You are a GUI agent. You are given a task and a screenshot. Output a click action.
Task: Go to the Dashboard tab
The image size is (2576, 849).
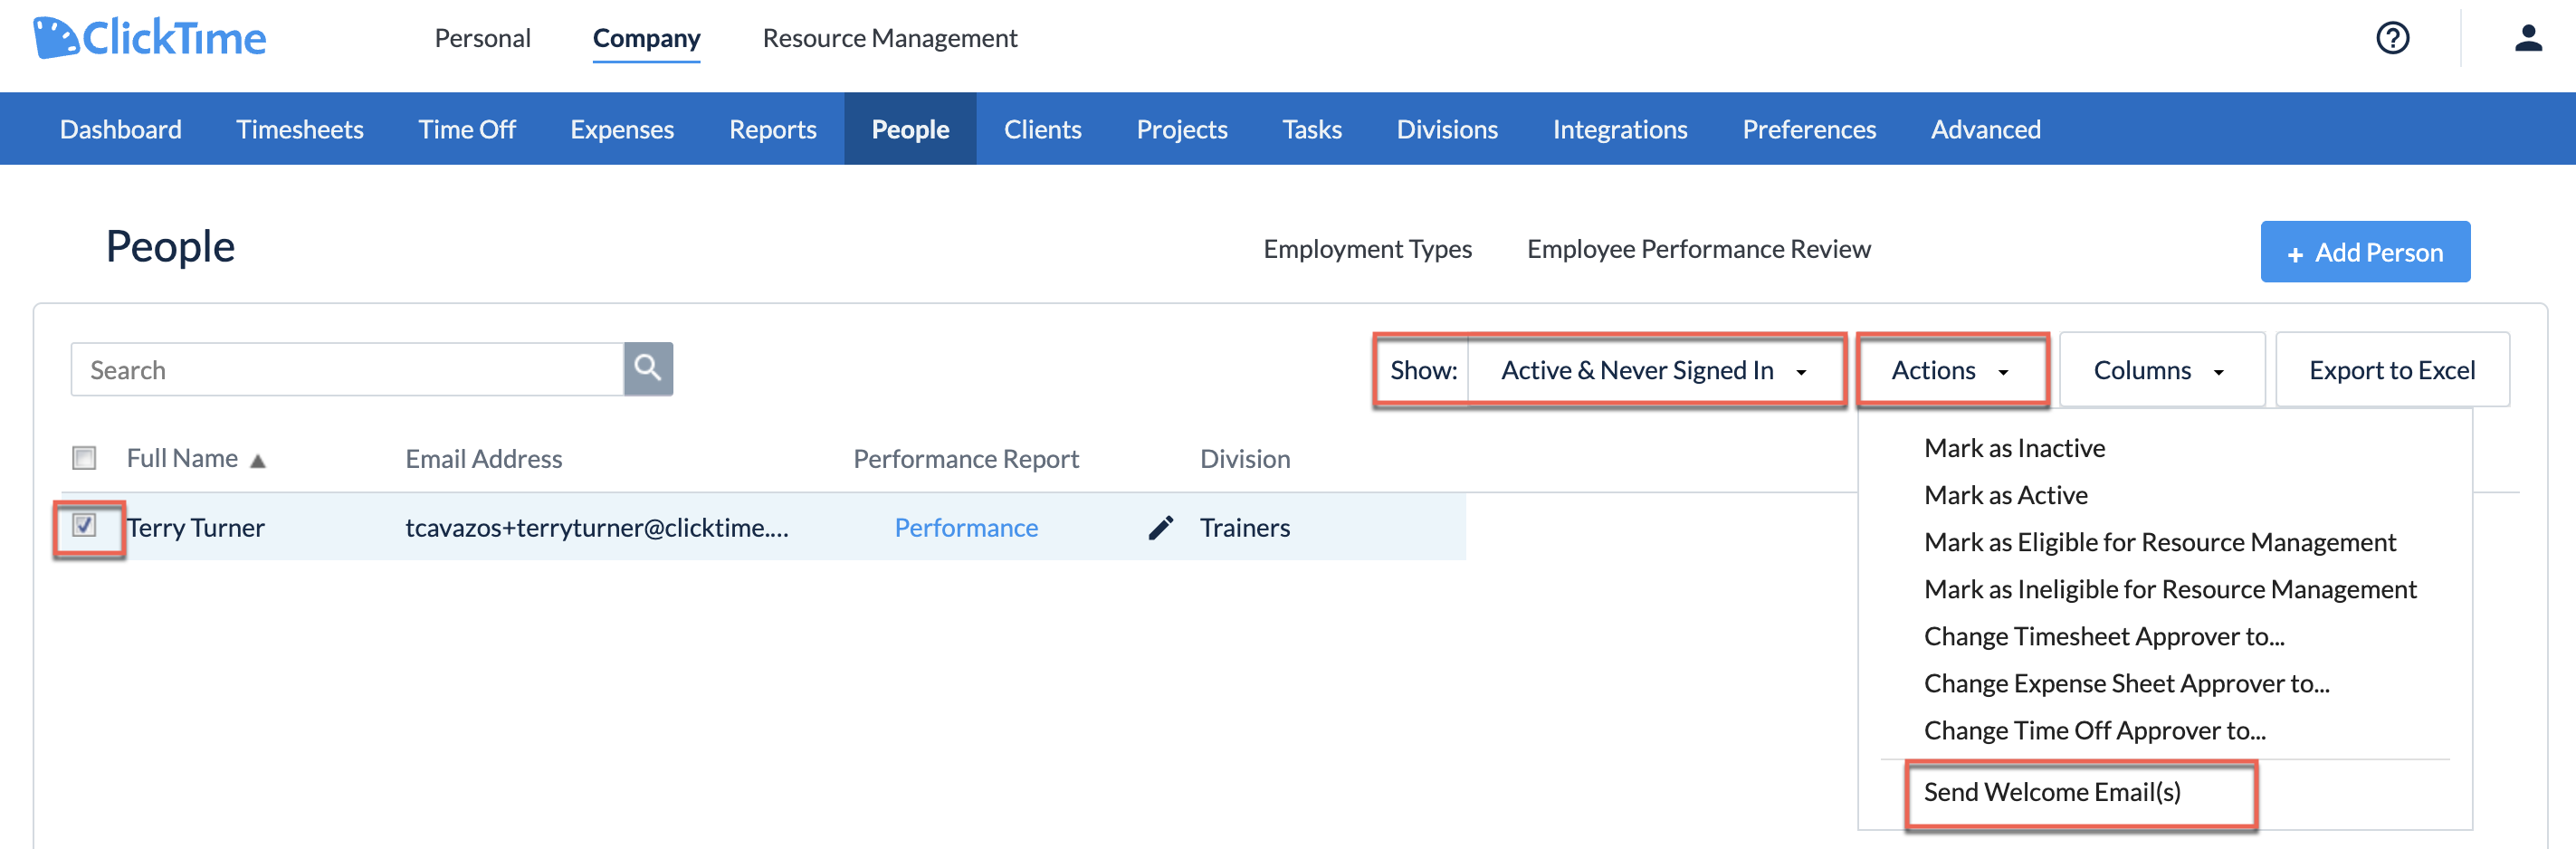(x=121, y=129)
